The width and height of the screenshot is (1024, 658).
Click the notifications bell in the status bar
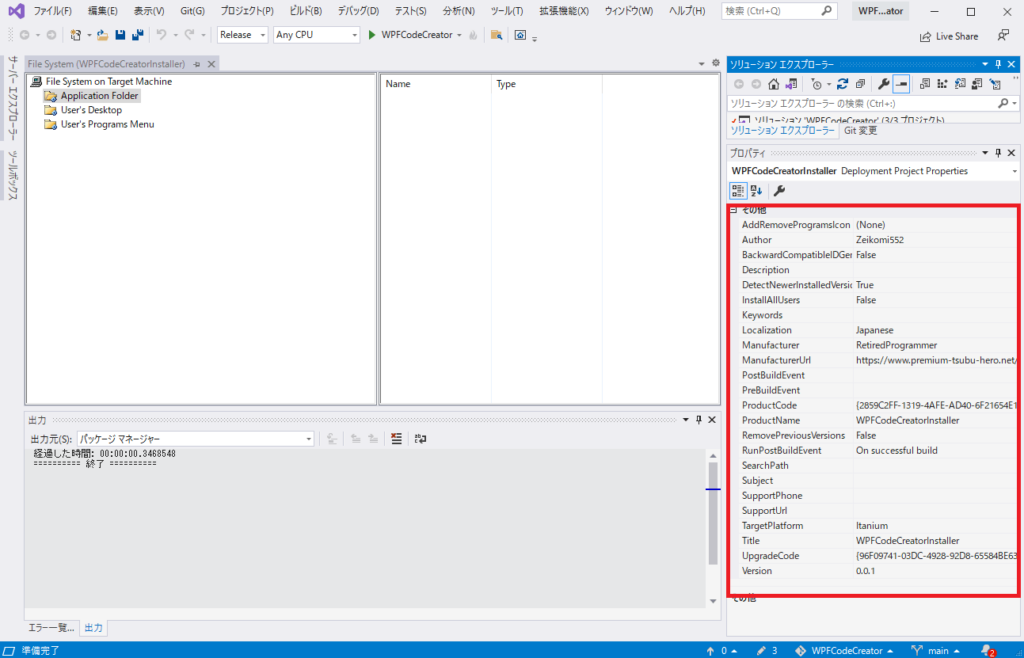point(989,651)
